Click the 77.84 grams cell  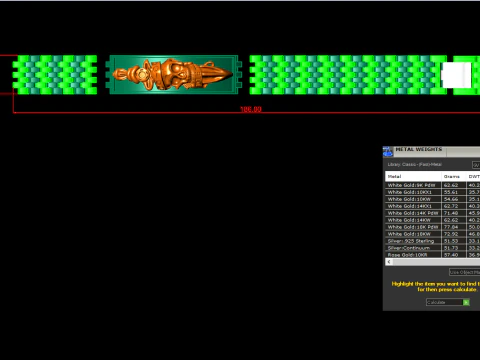pos(454,227)
